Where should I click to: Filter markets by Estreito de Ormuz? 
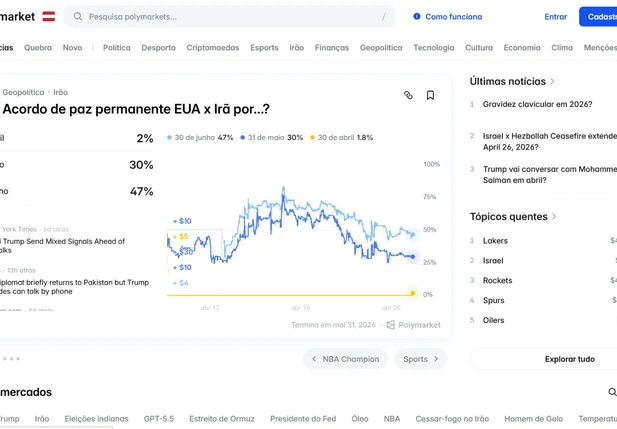222,419
